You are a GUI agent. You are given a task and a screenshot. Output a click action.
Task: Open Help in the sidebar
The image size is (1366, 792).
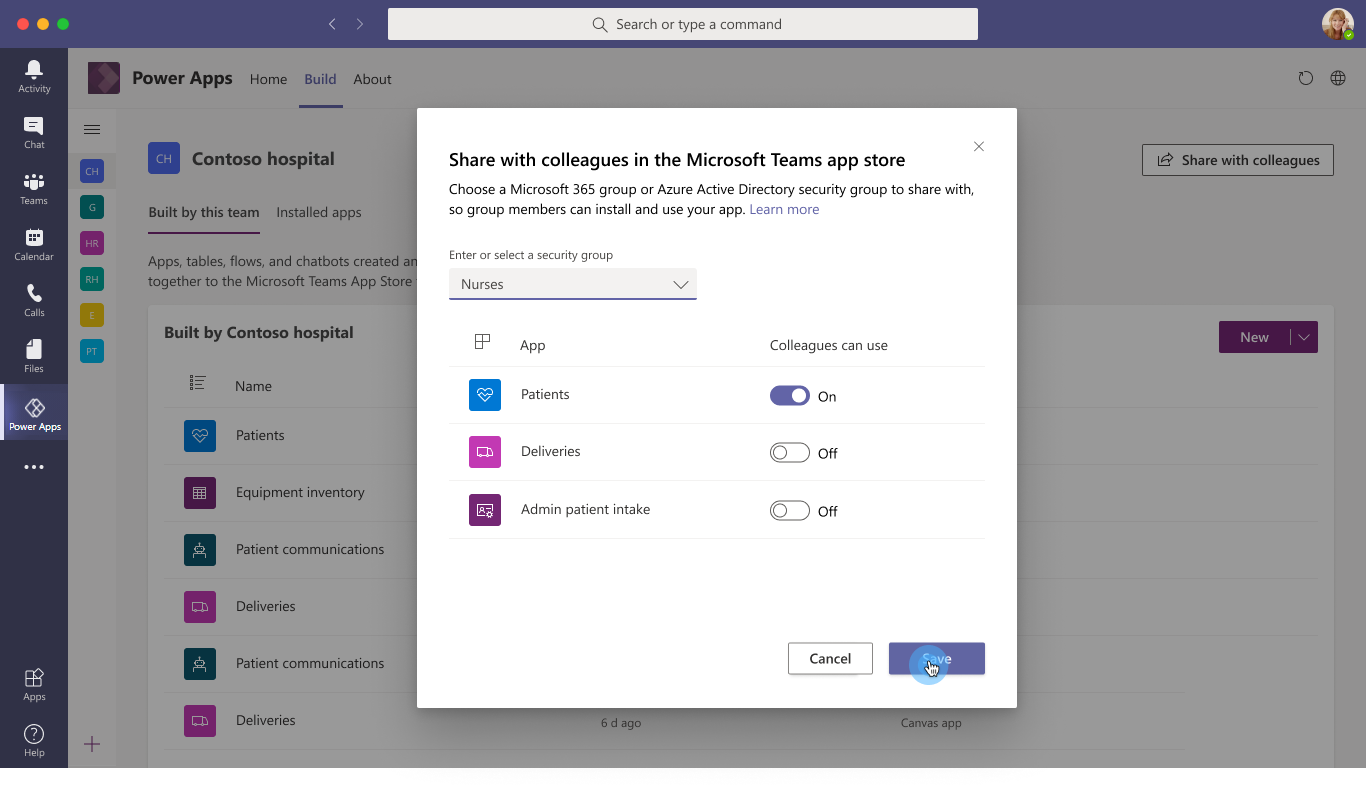coord(34,740)
